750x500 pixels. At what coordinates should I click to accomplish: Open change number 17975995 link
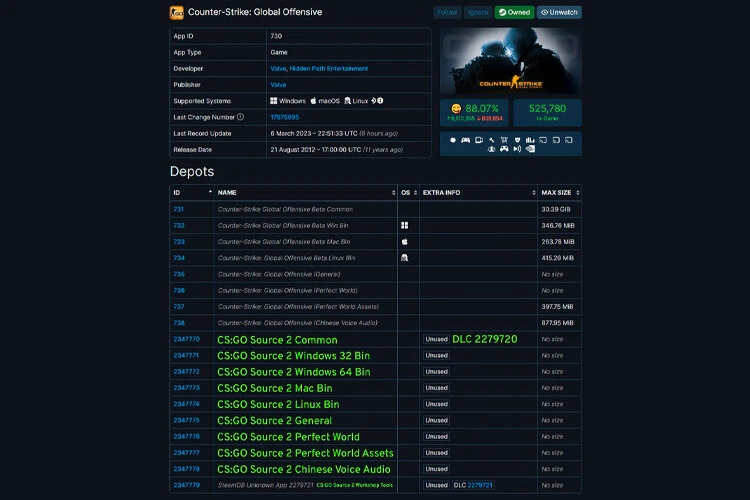285,117
